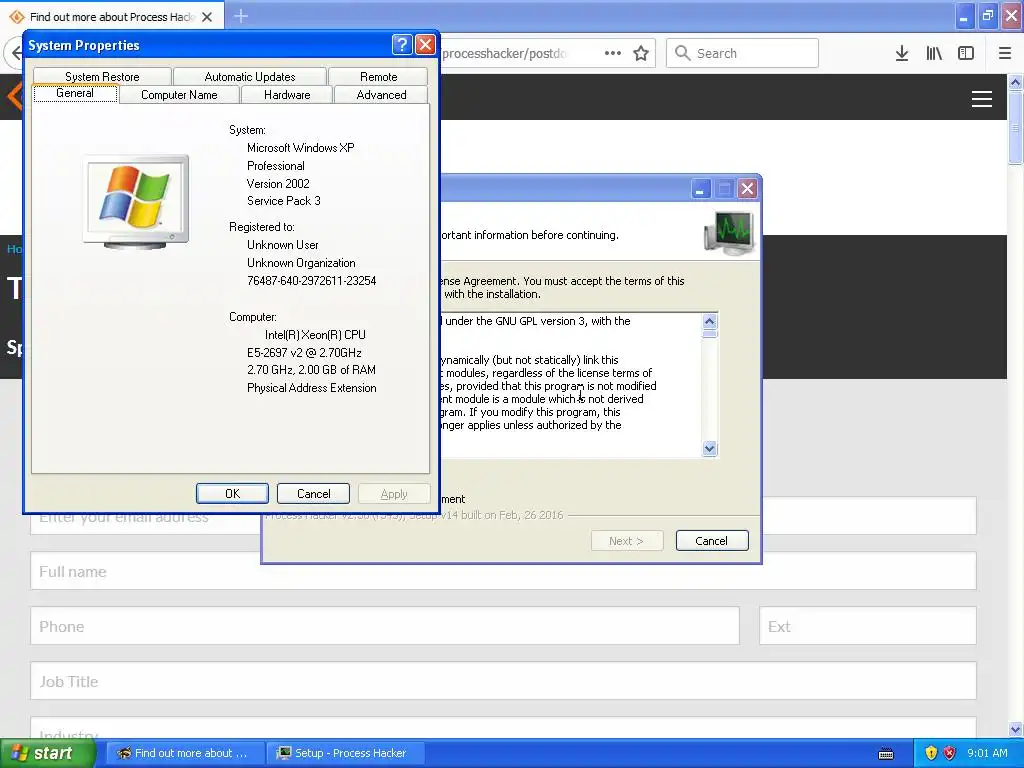1024x768 pixels.
Task: Click the Process Hacker monitor icon in setup
Action: 730,233
